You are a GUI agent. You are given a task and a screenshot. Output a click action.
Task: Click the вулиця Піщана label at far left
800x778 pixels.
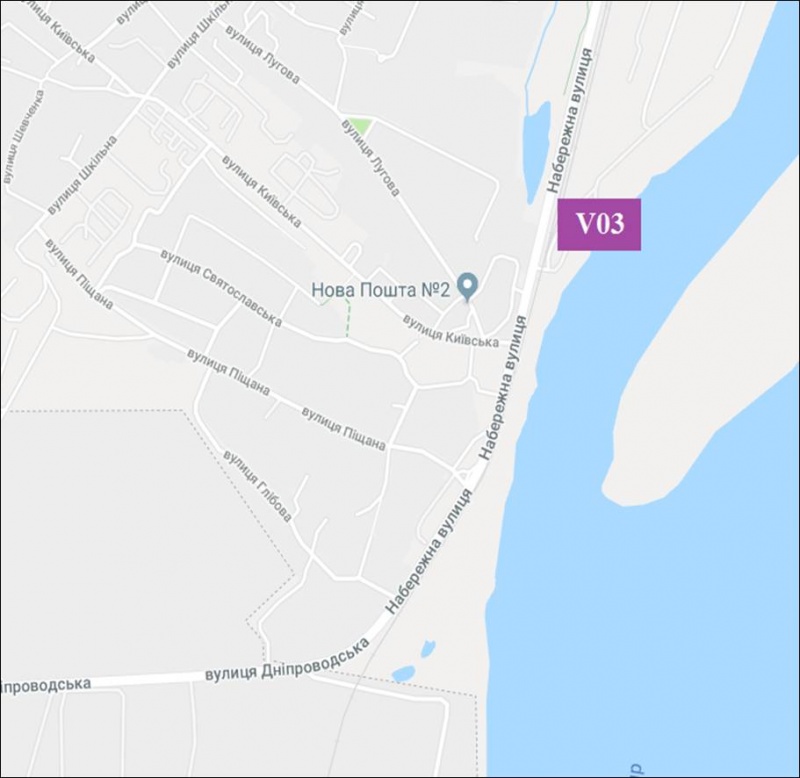coord(79,274)
